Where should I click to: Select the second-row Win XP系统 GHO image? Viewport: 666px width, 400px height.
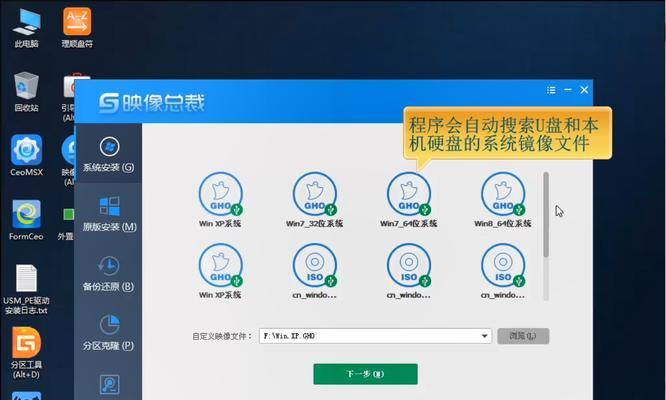tap(220, 271)
